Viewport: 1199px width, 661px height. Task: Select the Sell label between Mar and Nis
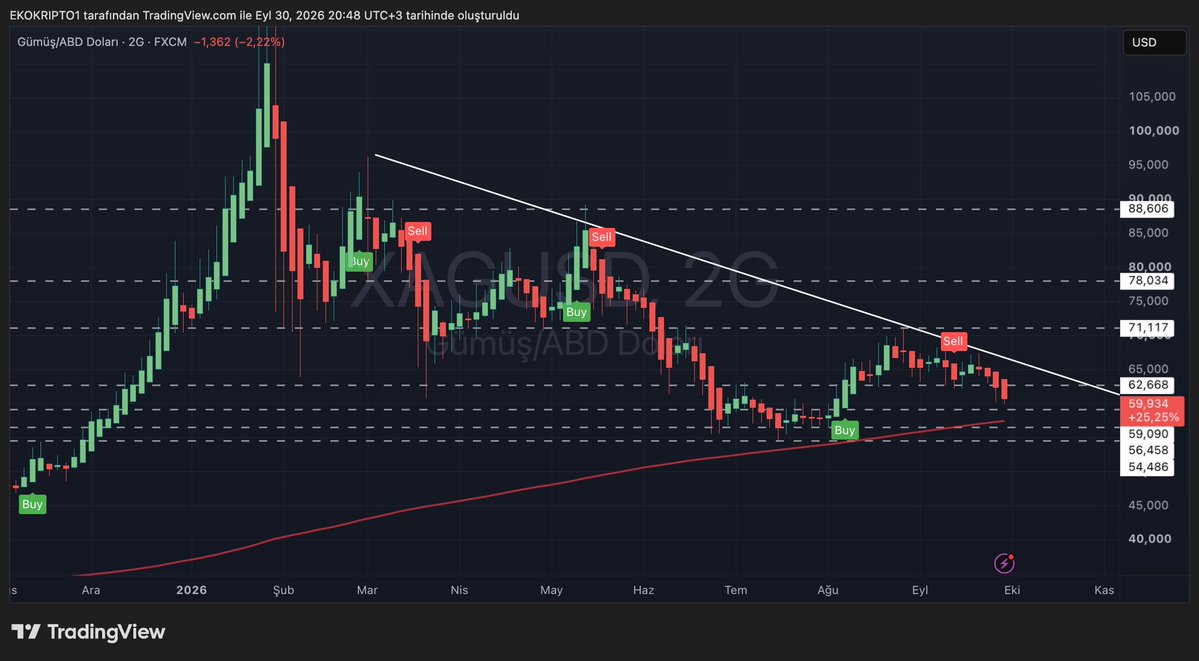[x=418, y=231]
